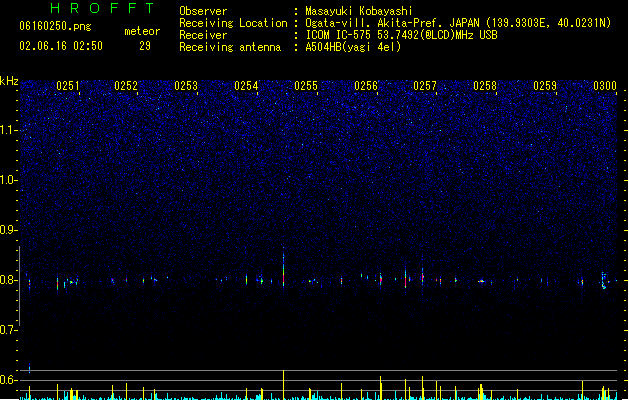The image size is (629, 400).
Task: Click the small echo above the 0.6 kHz label
Action: click(x=29, y=368)
